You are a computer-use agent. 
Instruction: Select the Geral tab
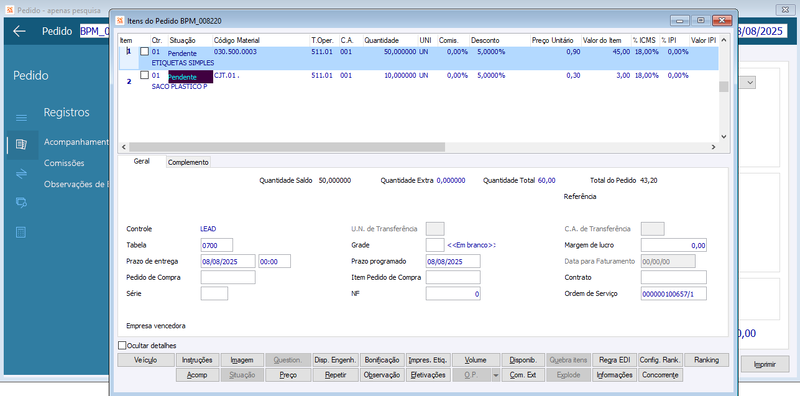click(x=141, y=161)
